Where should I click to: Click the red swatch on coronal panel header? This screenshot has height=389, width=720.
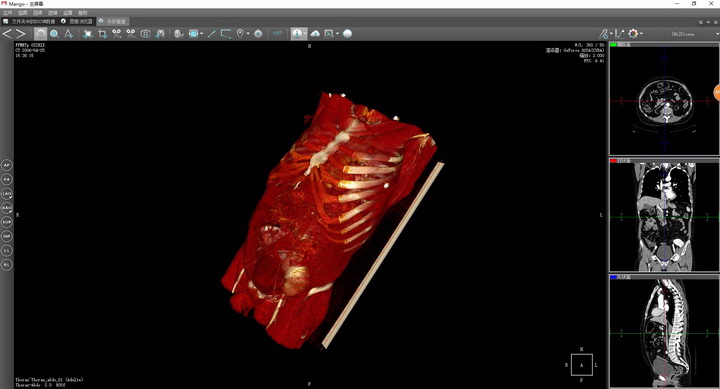coord(613,161)
